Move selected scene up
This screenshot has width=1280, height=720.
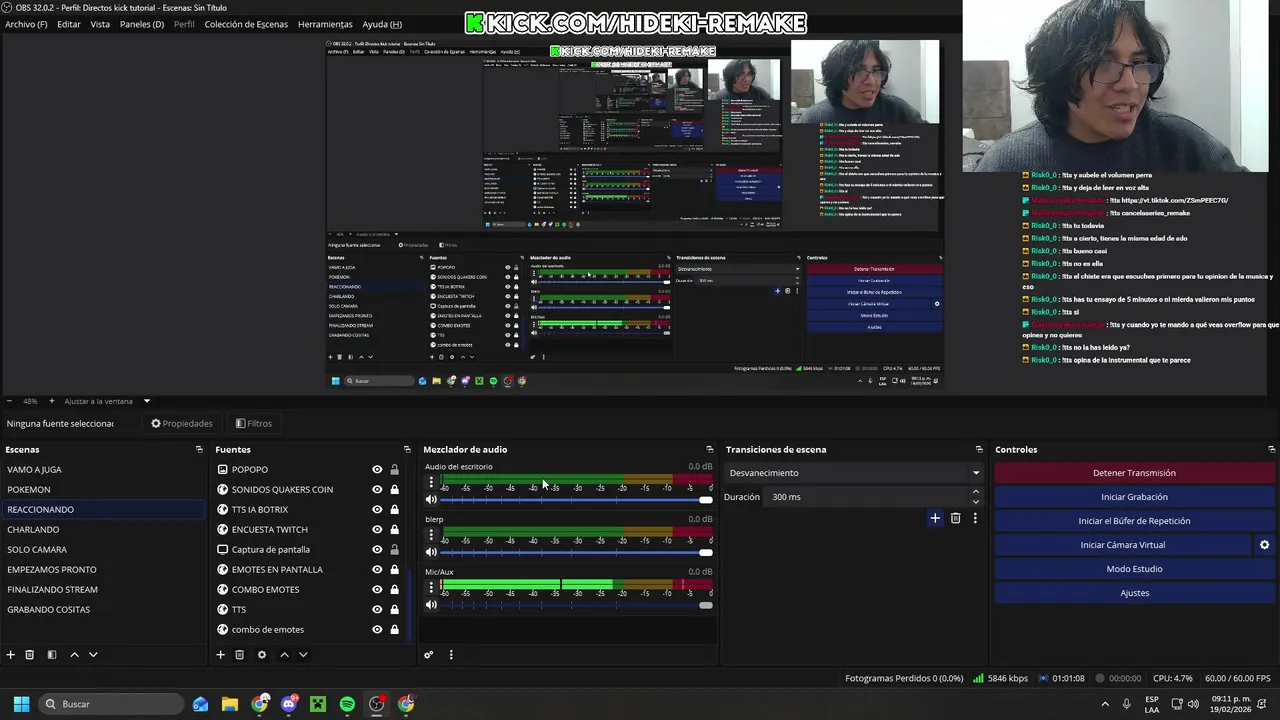tap(74, 655)
